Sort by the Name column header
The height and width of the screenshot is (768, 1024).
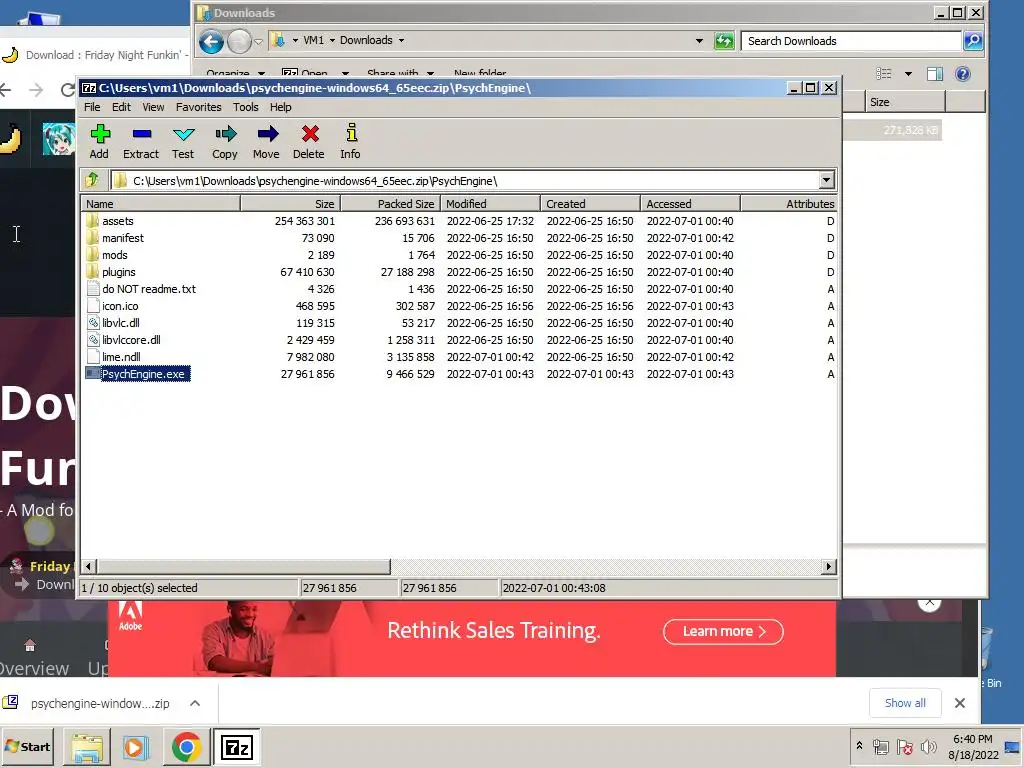click(161, 204)
